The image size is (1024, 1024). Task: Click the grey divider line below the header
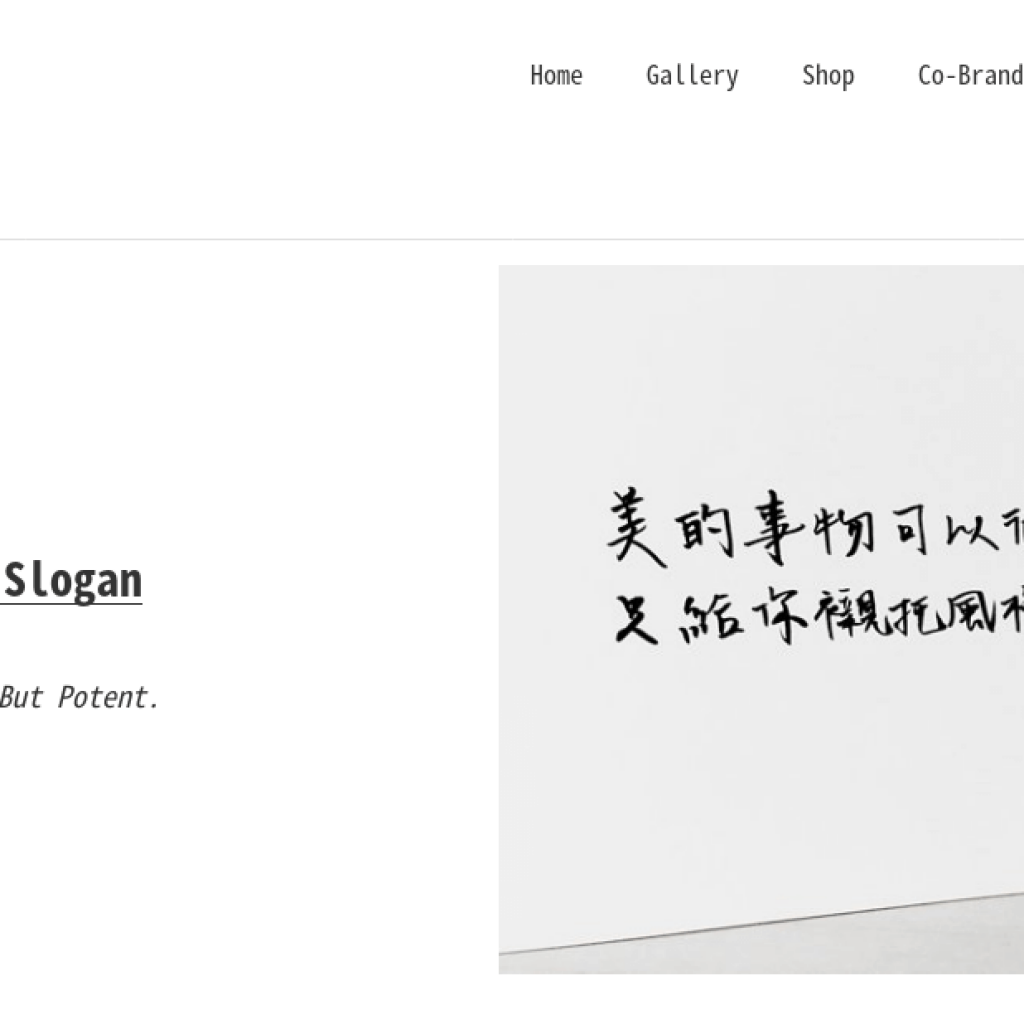(x=512, y=240)
